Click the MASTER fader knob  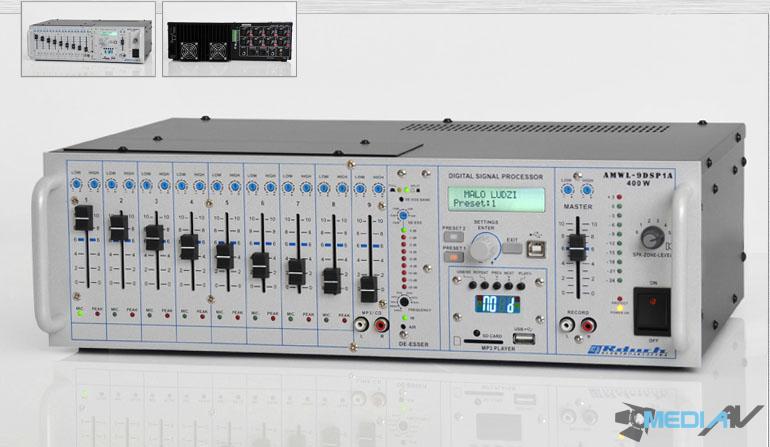point(577,248)
